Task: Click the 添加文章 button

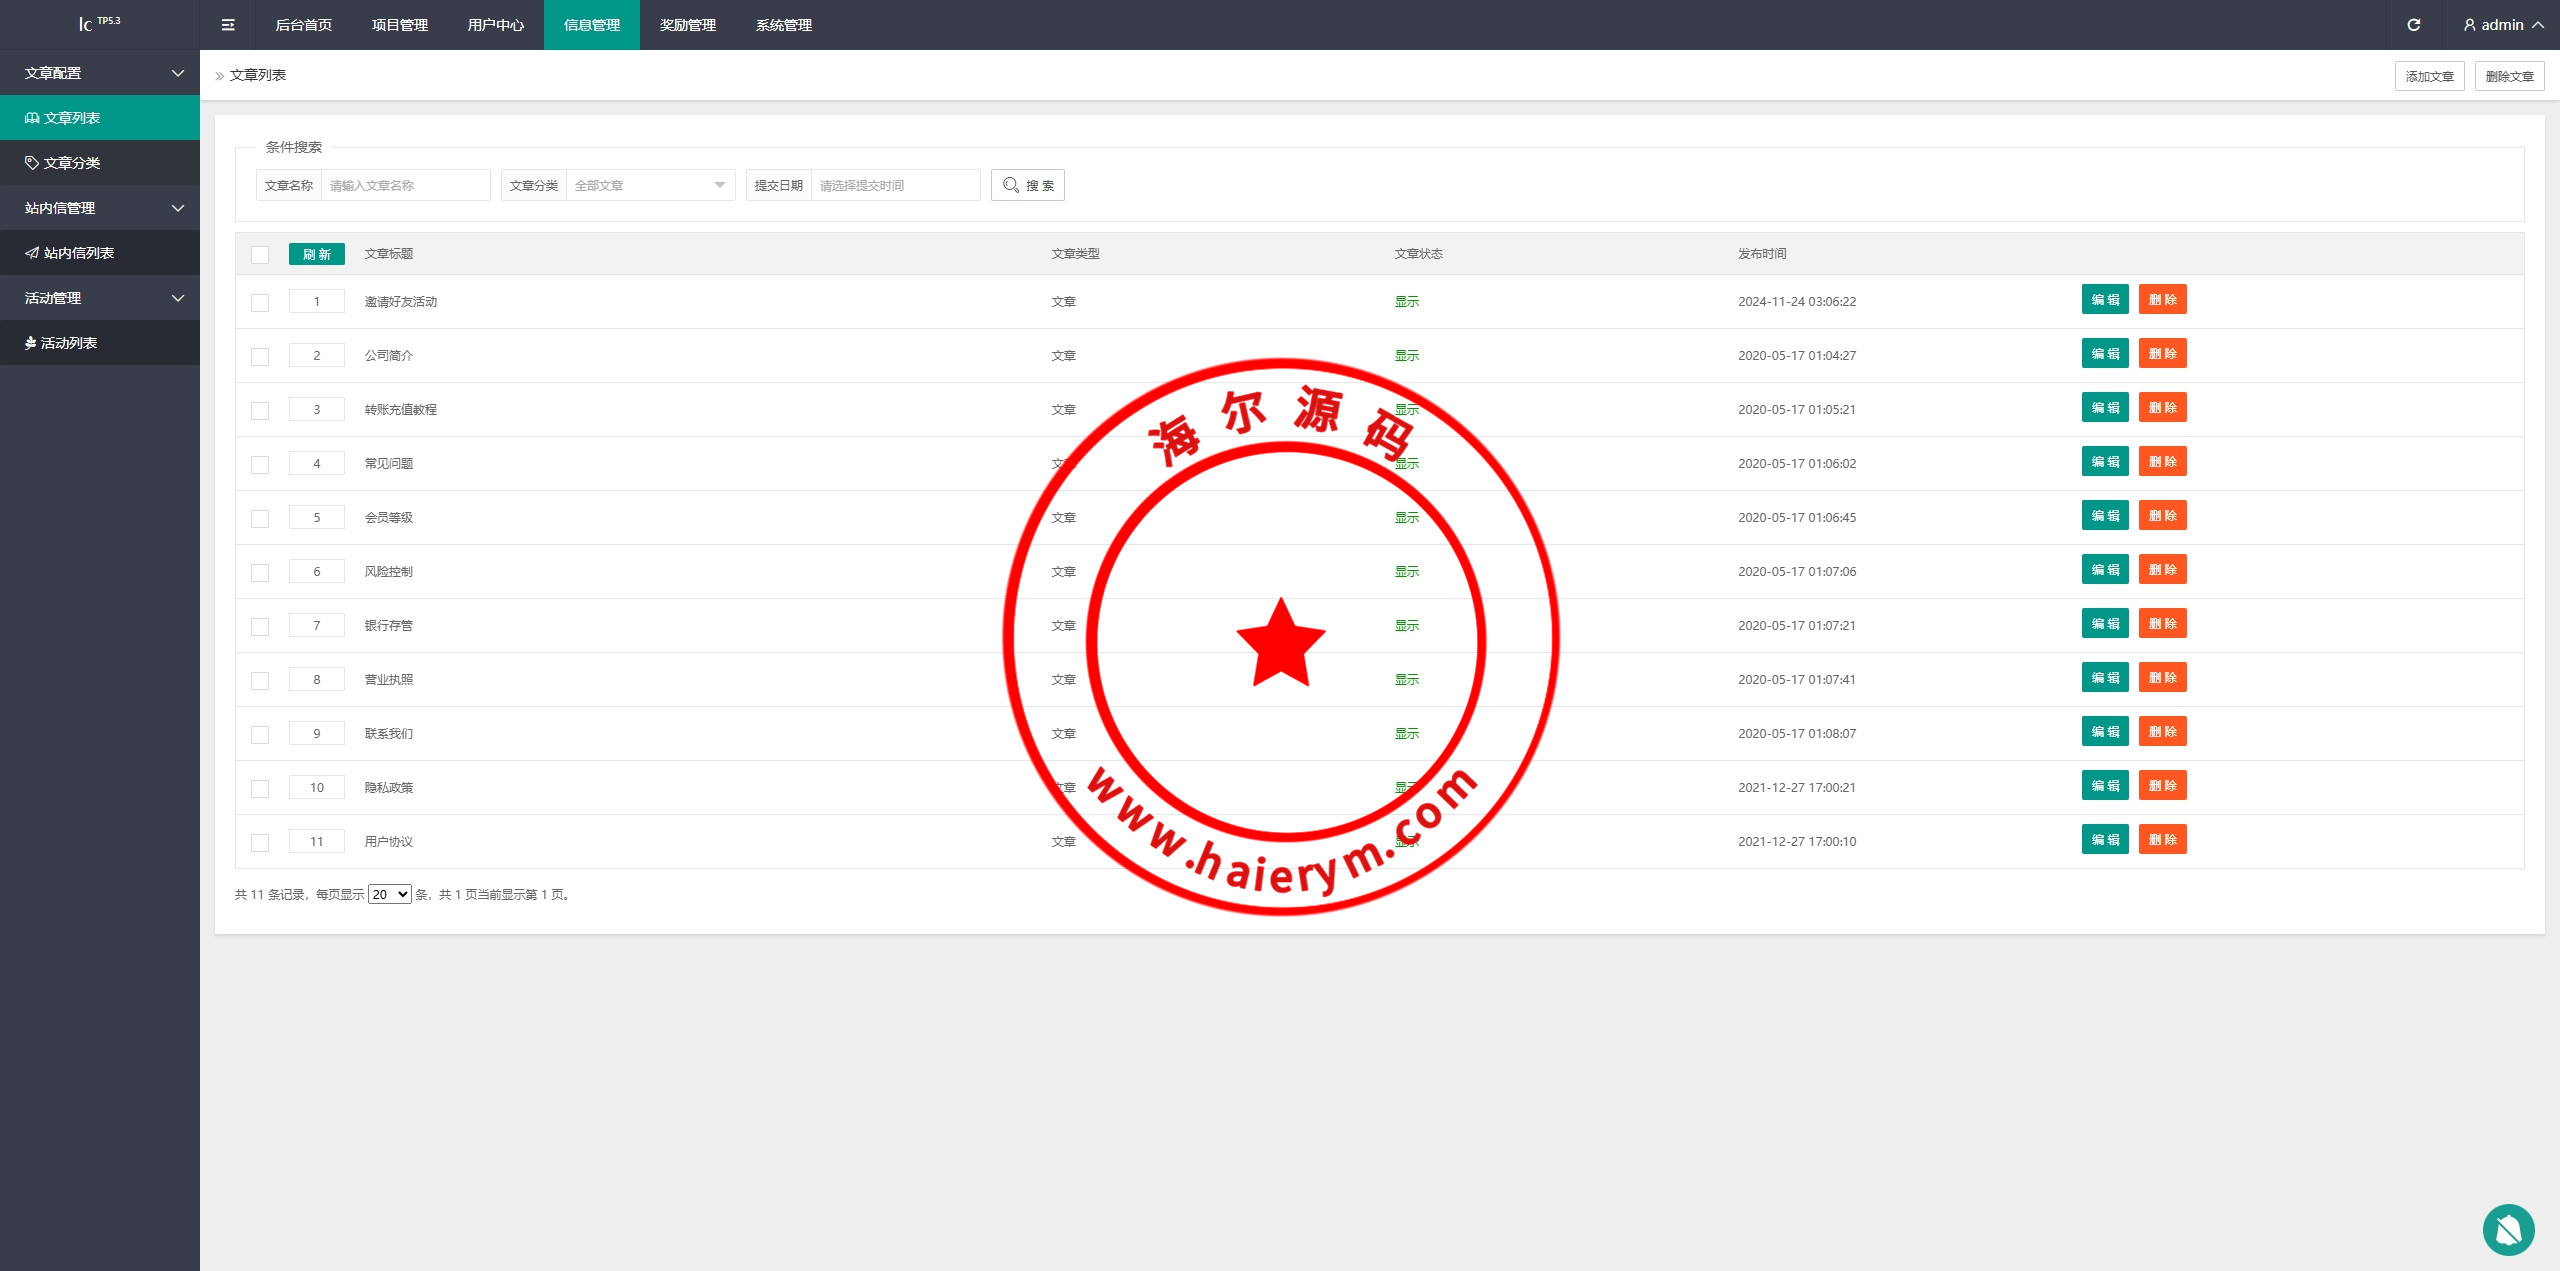Action: (2429, 76)
